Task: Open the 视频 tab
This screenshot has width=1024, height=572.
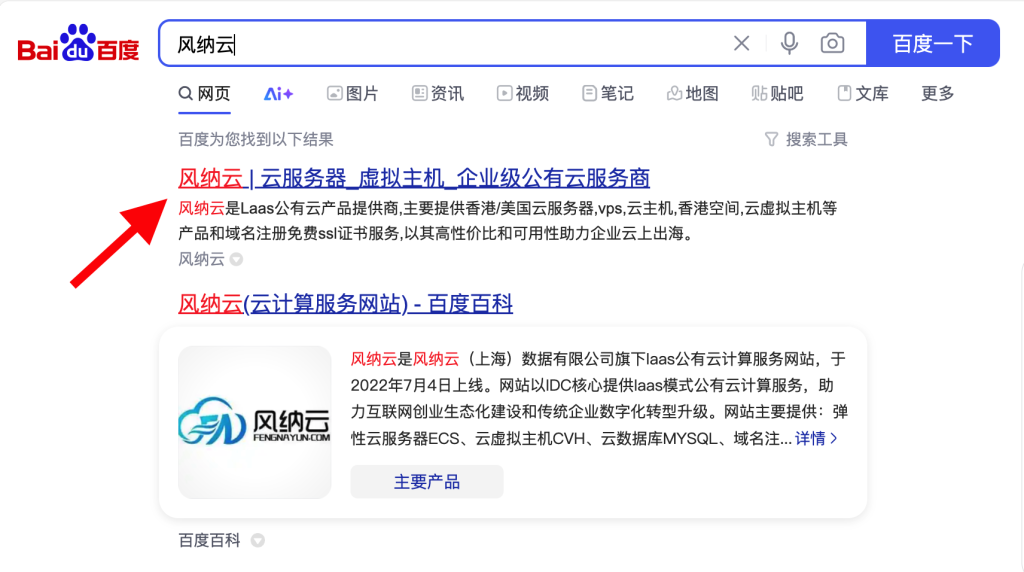Action: (523, 94)
